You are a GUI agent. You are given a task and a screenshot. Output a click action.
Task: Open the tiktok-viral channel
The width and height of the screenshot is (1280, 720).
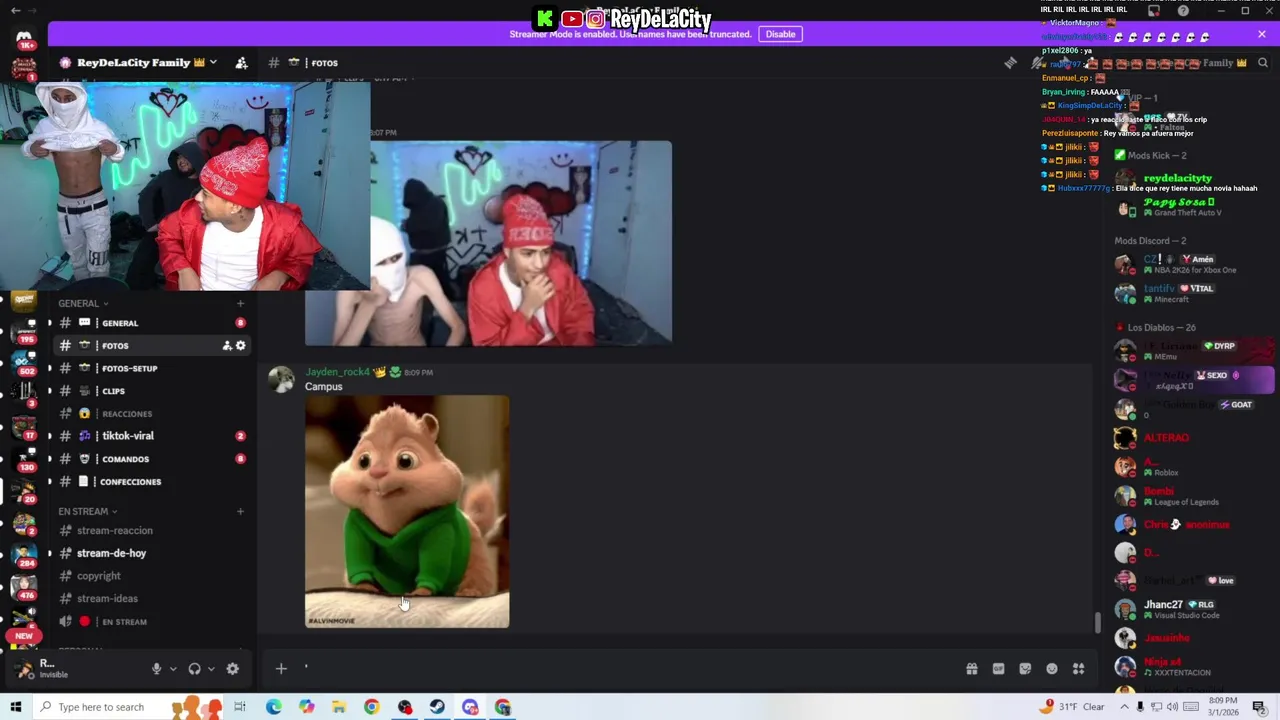(150, 436)
